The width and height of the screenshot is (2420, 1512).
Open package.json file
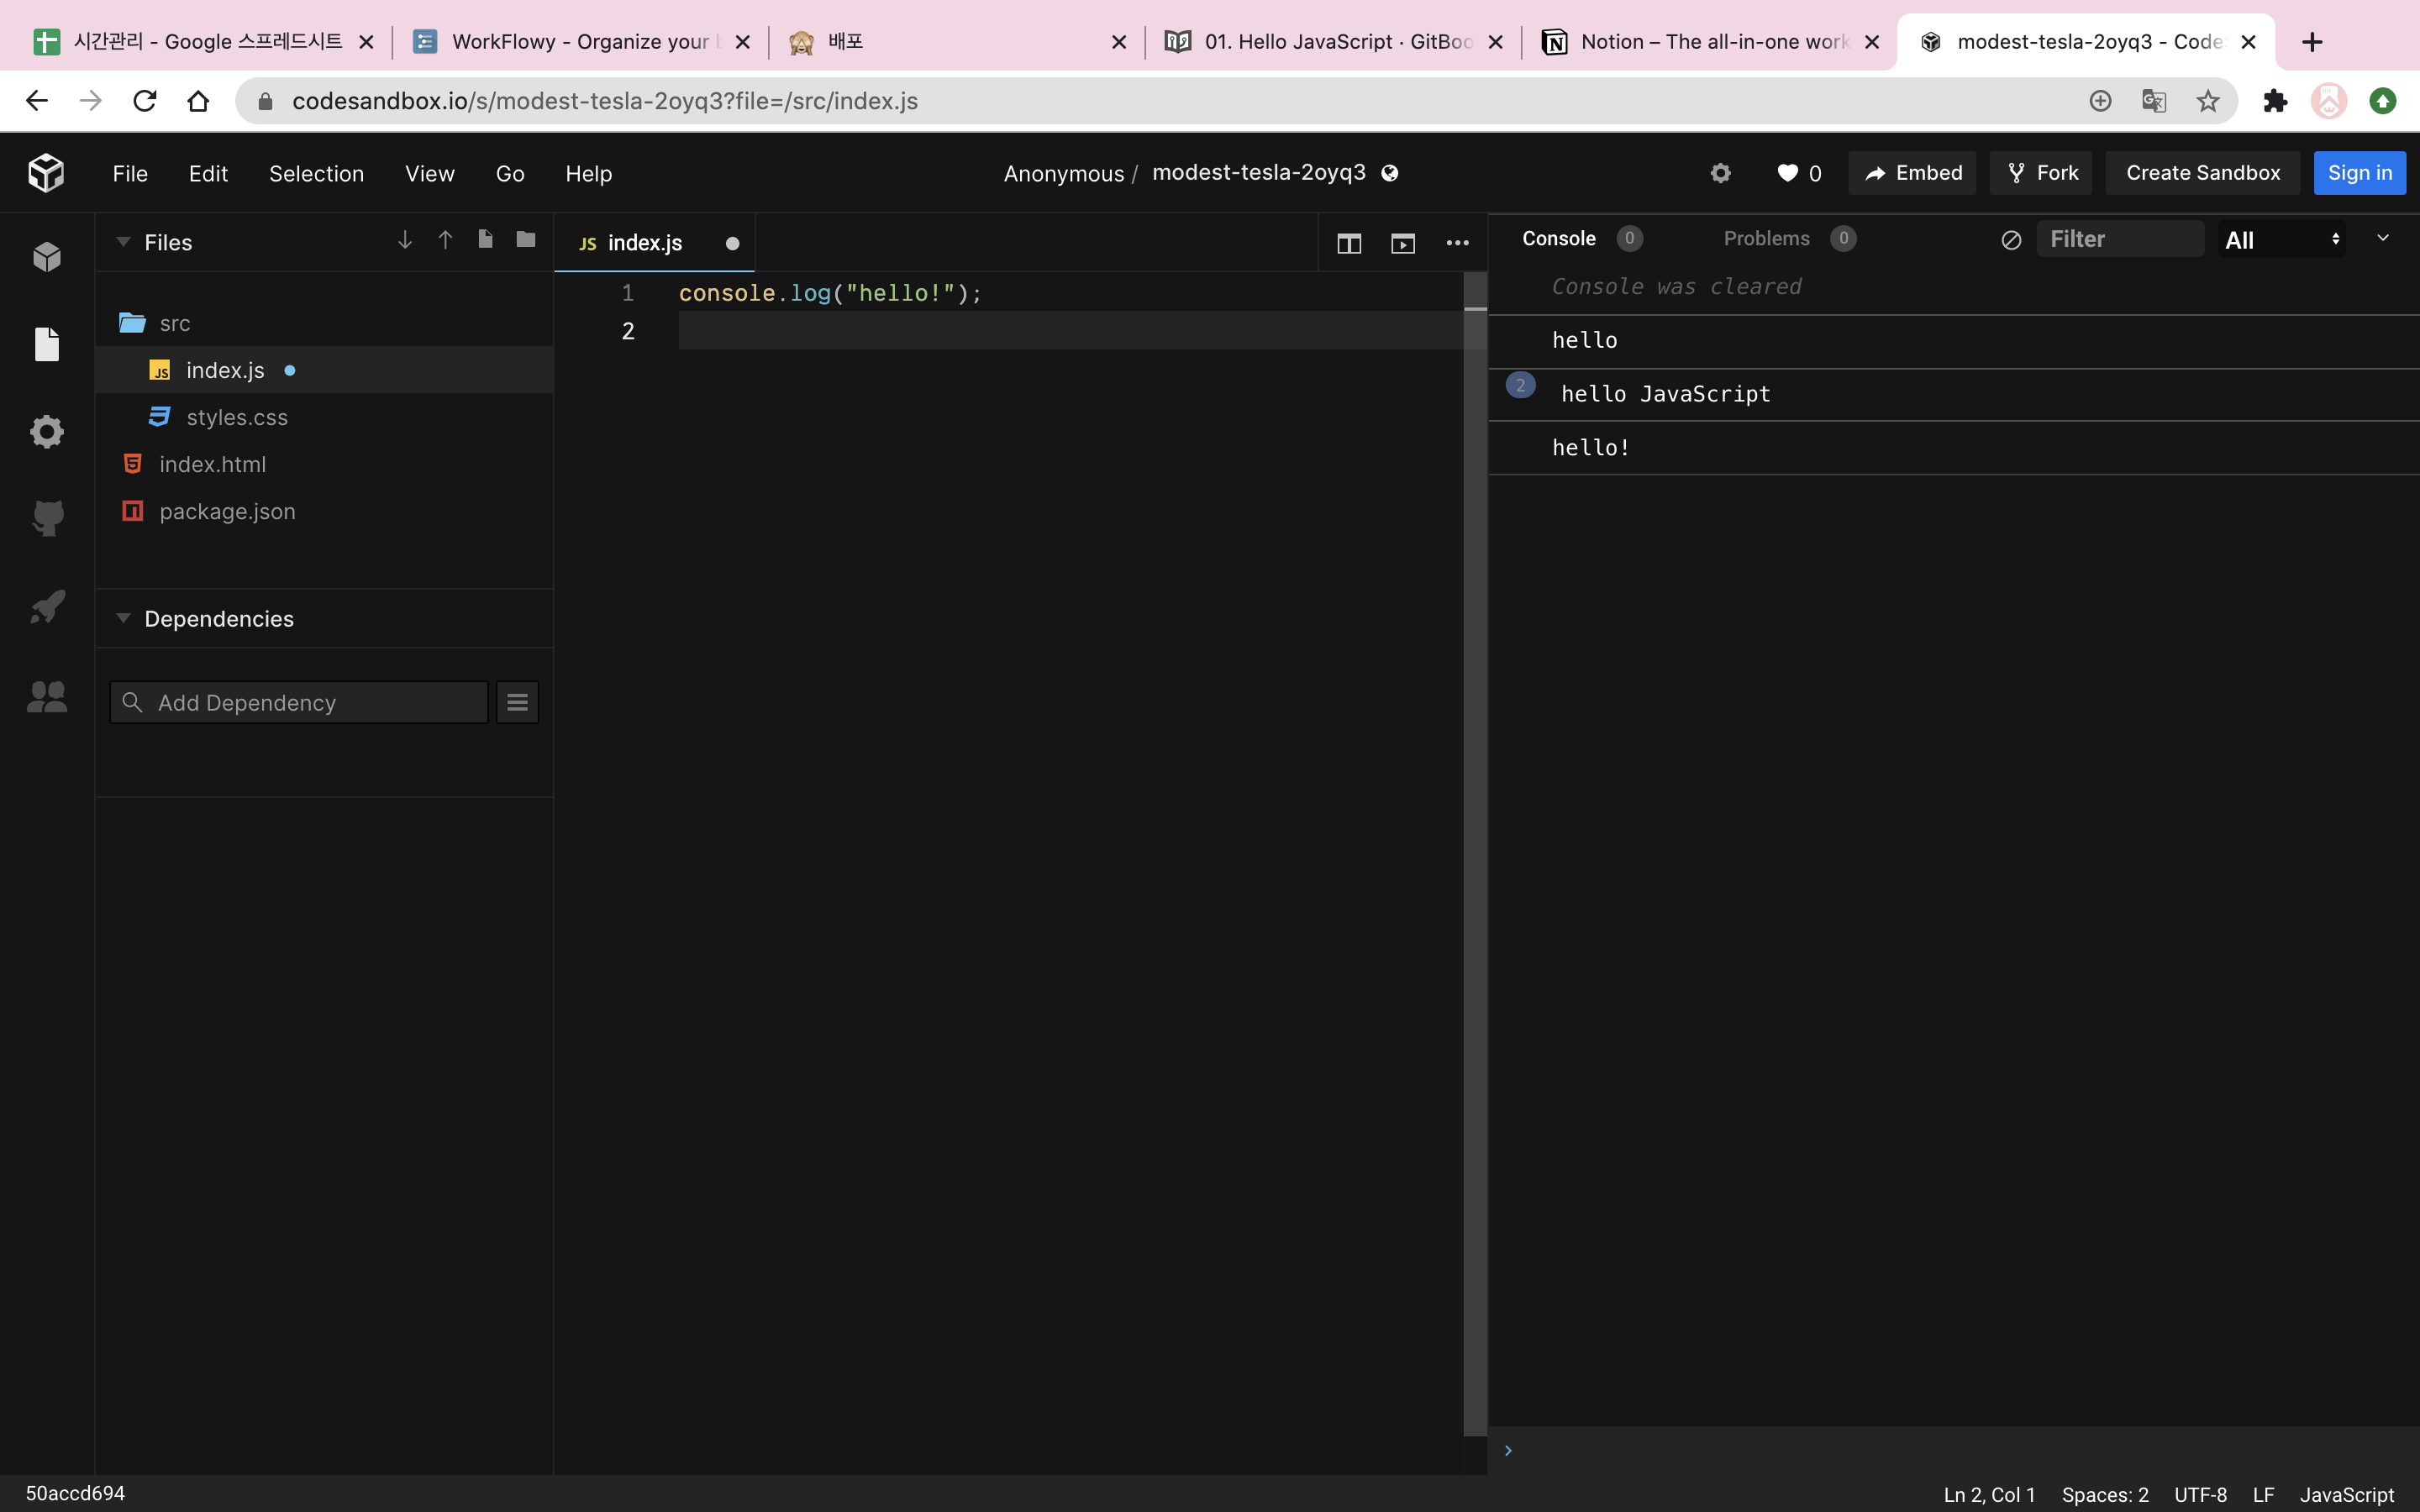324,511
